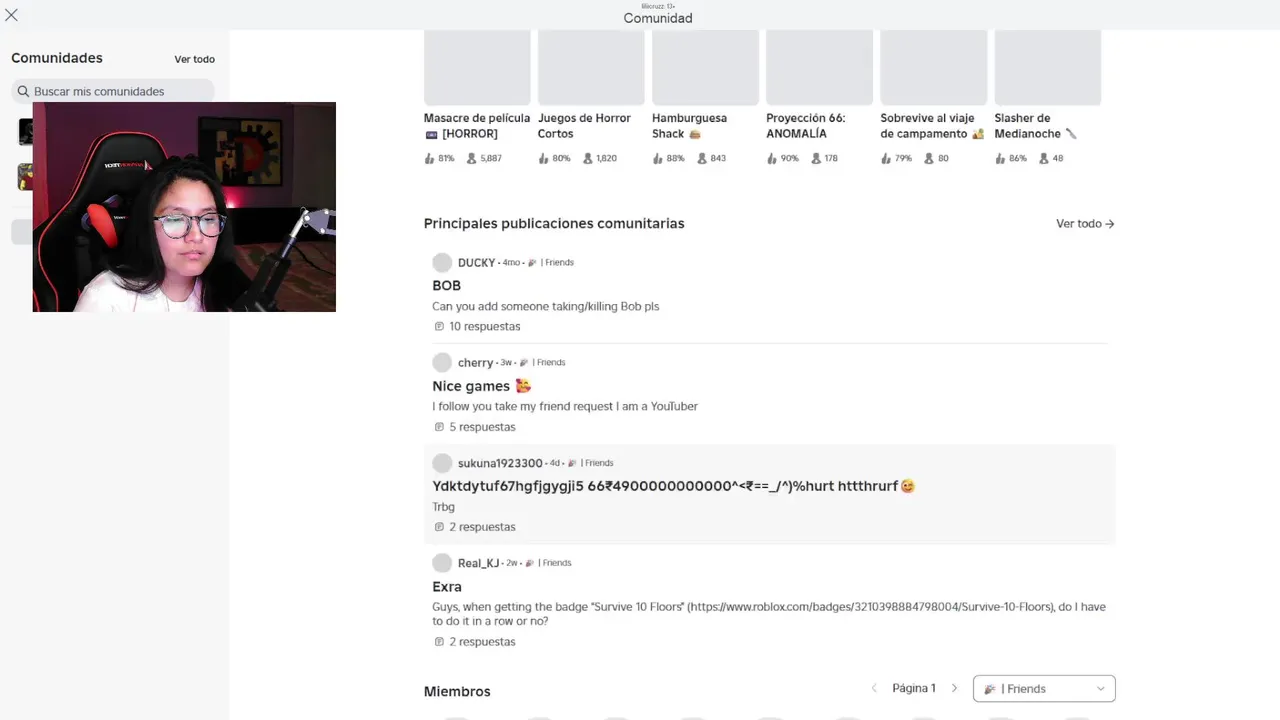Open the Hamburguesa Shack game thumbnail
The height and width of the screenshot is (720, 1280).
pos(705,67)
